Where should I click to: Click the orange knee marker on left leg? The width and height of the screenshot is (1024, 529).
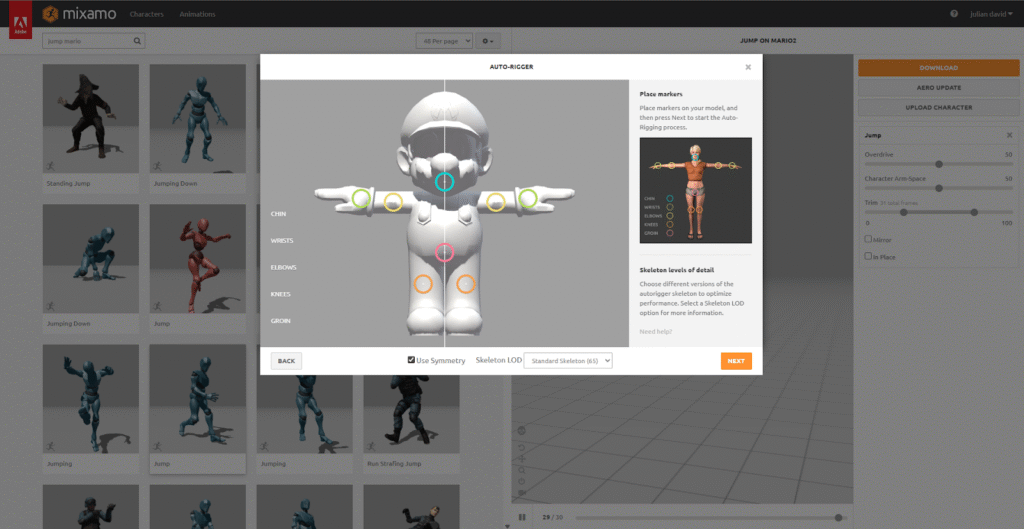(x=423, y=284)
